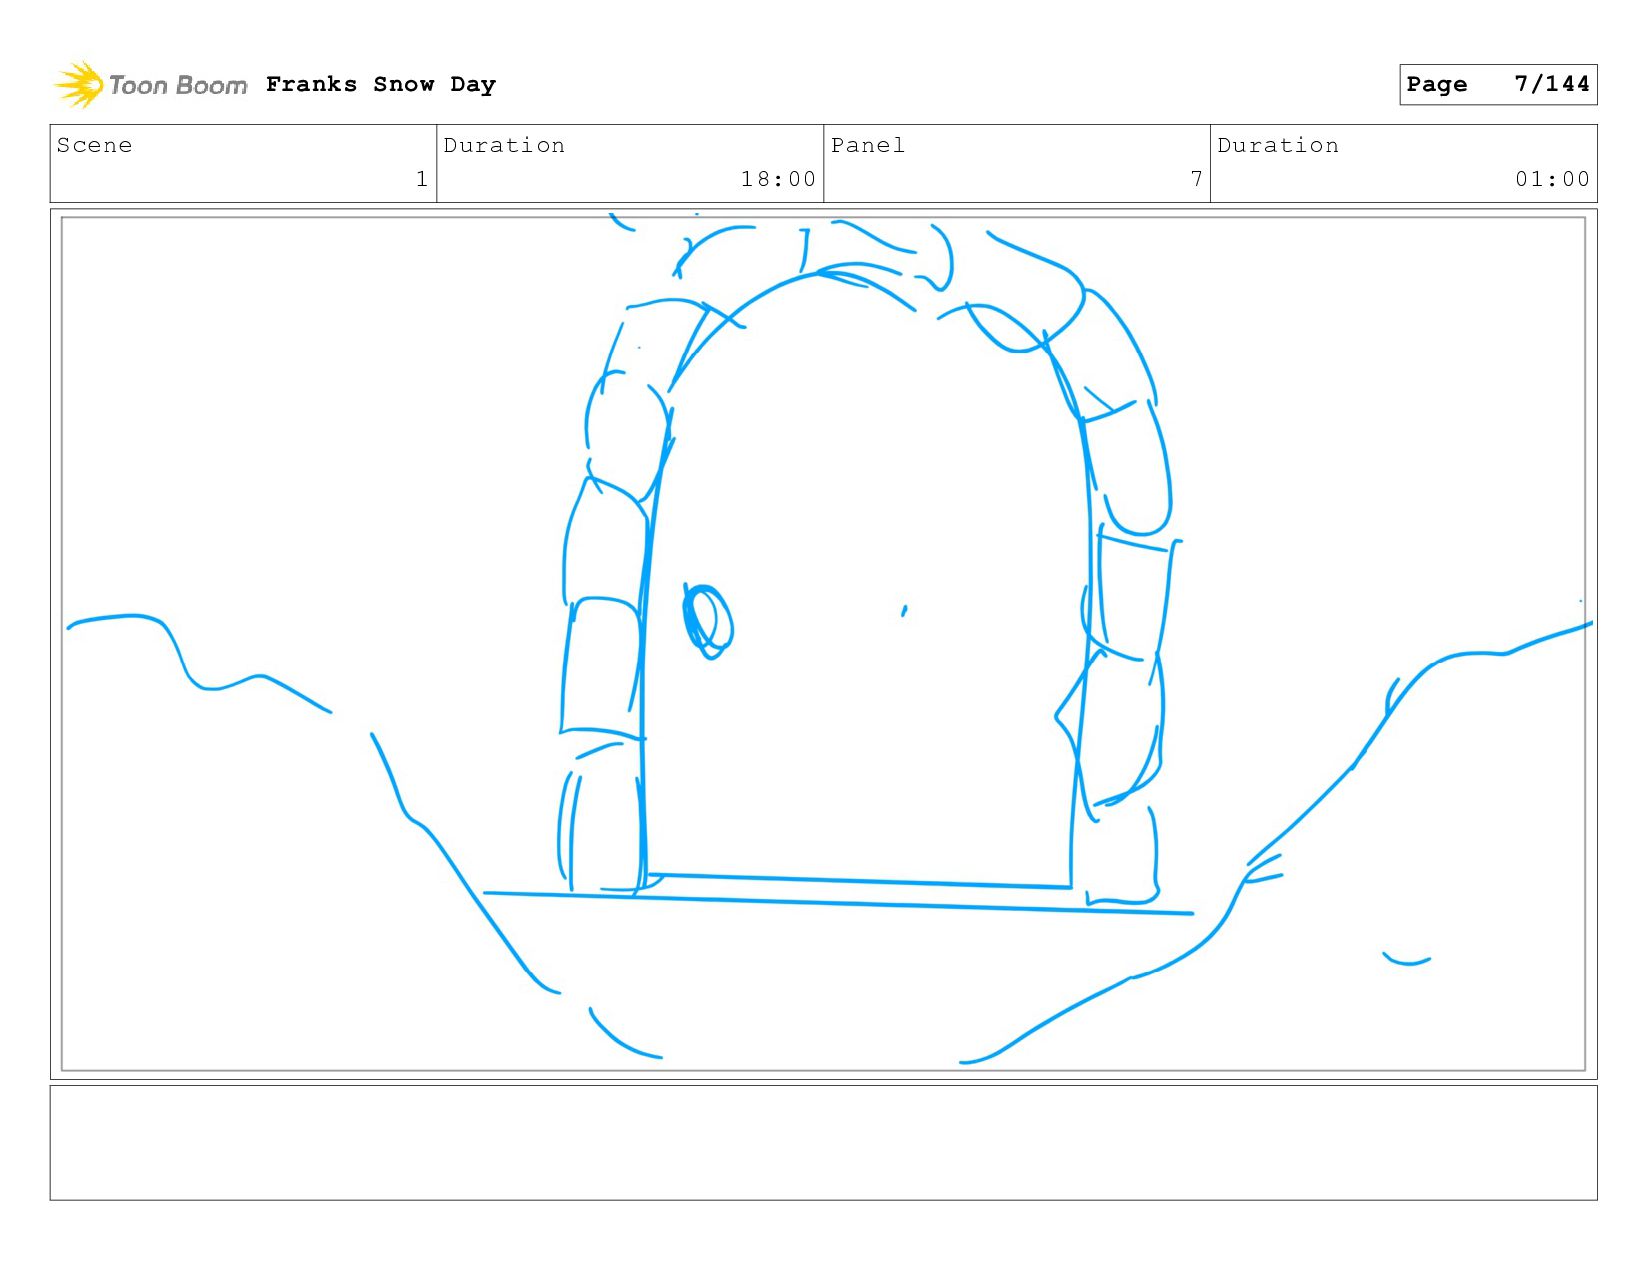1650x1275 pixels.
Task: Click the storyboard panel drawing of the arched door
Action: coord(823,644)
